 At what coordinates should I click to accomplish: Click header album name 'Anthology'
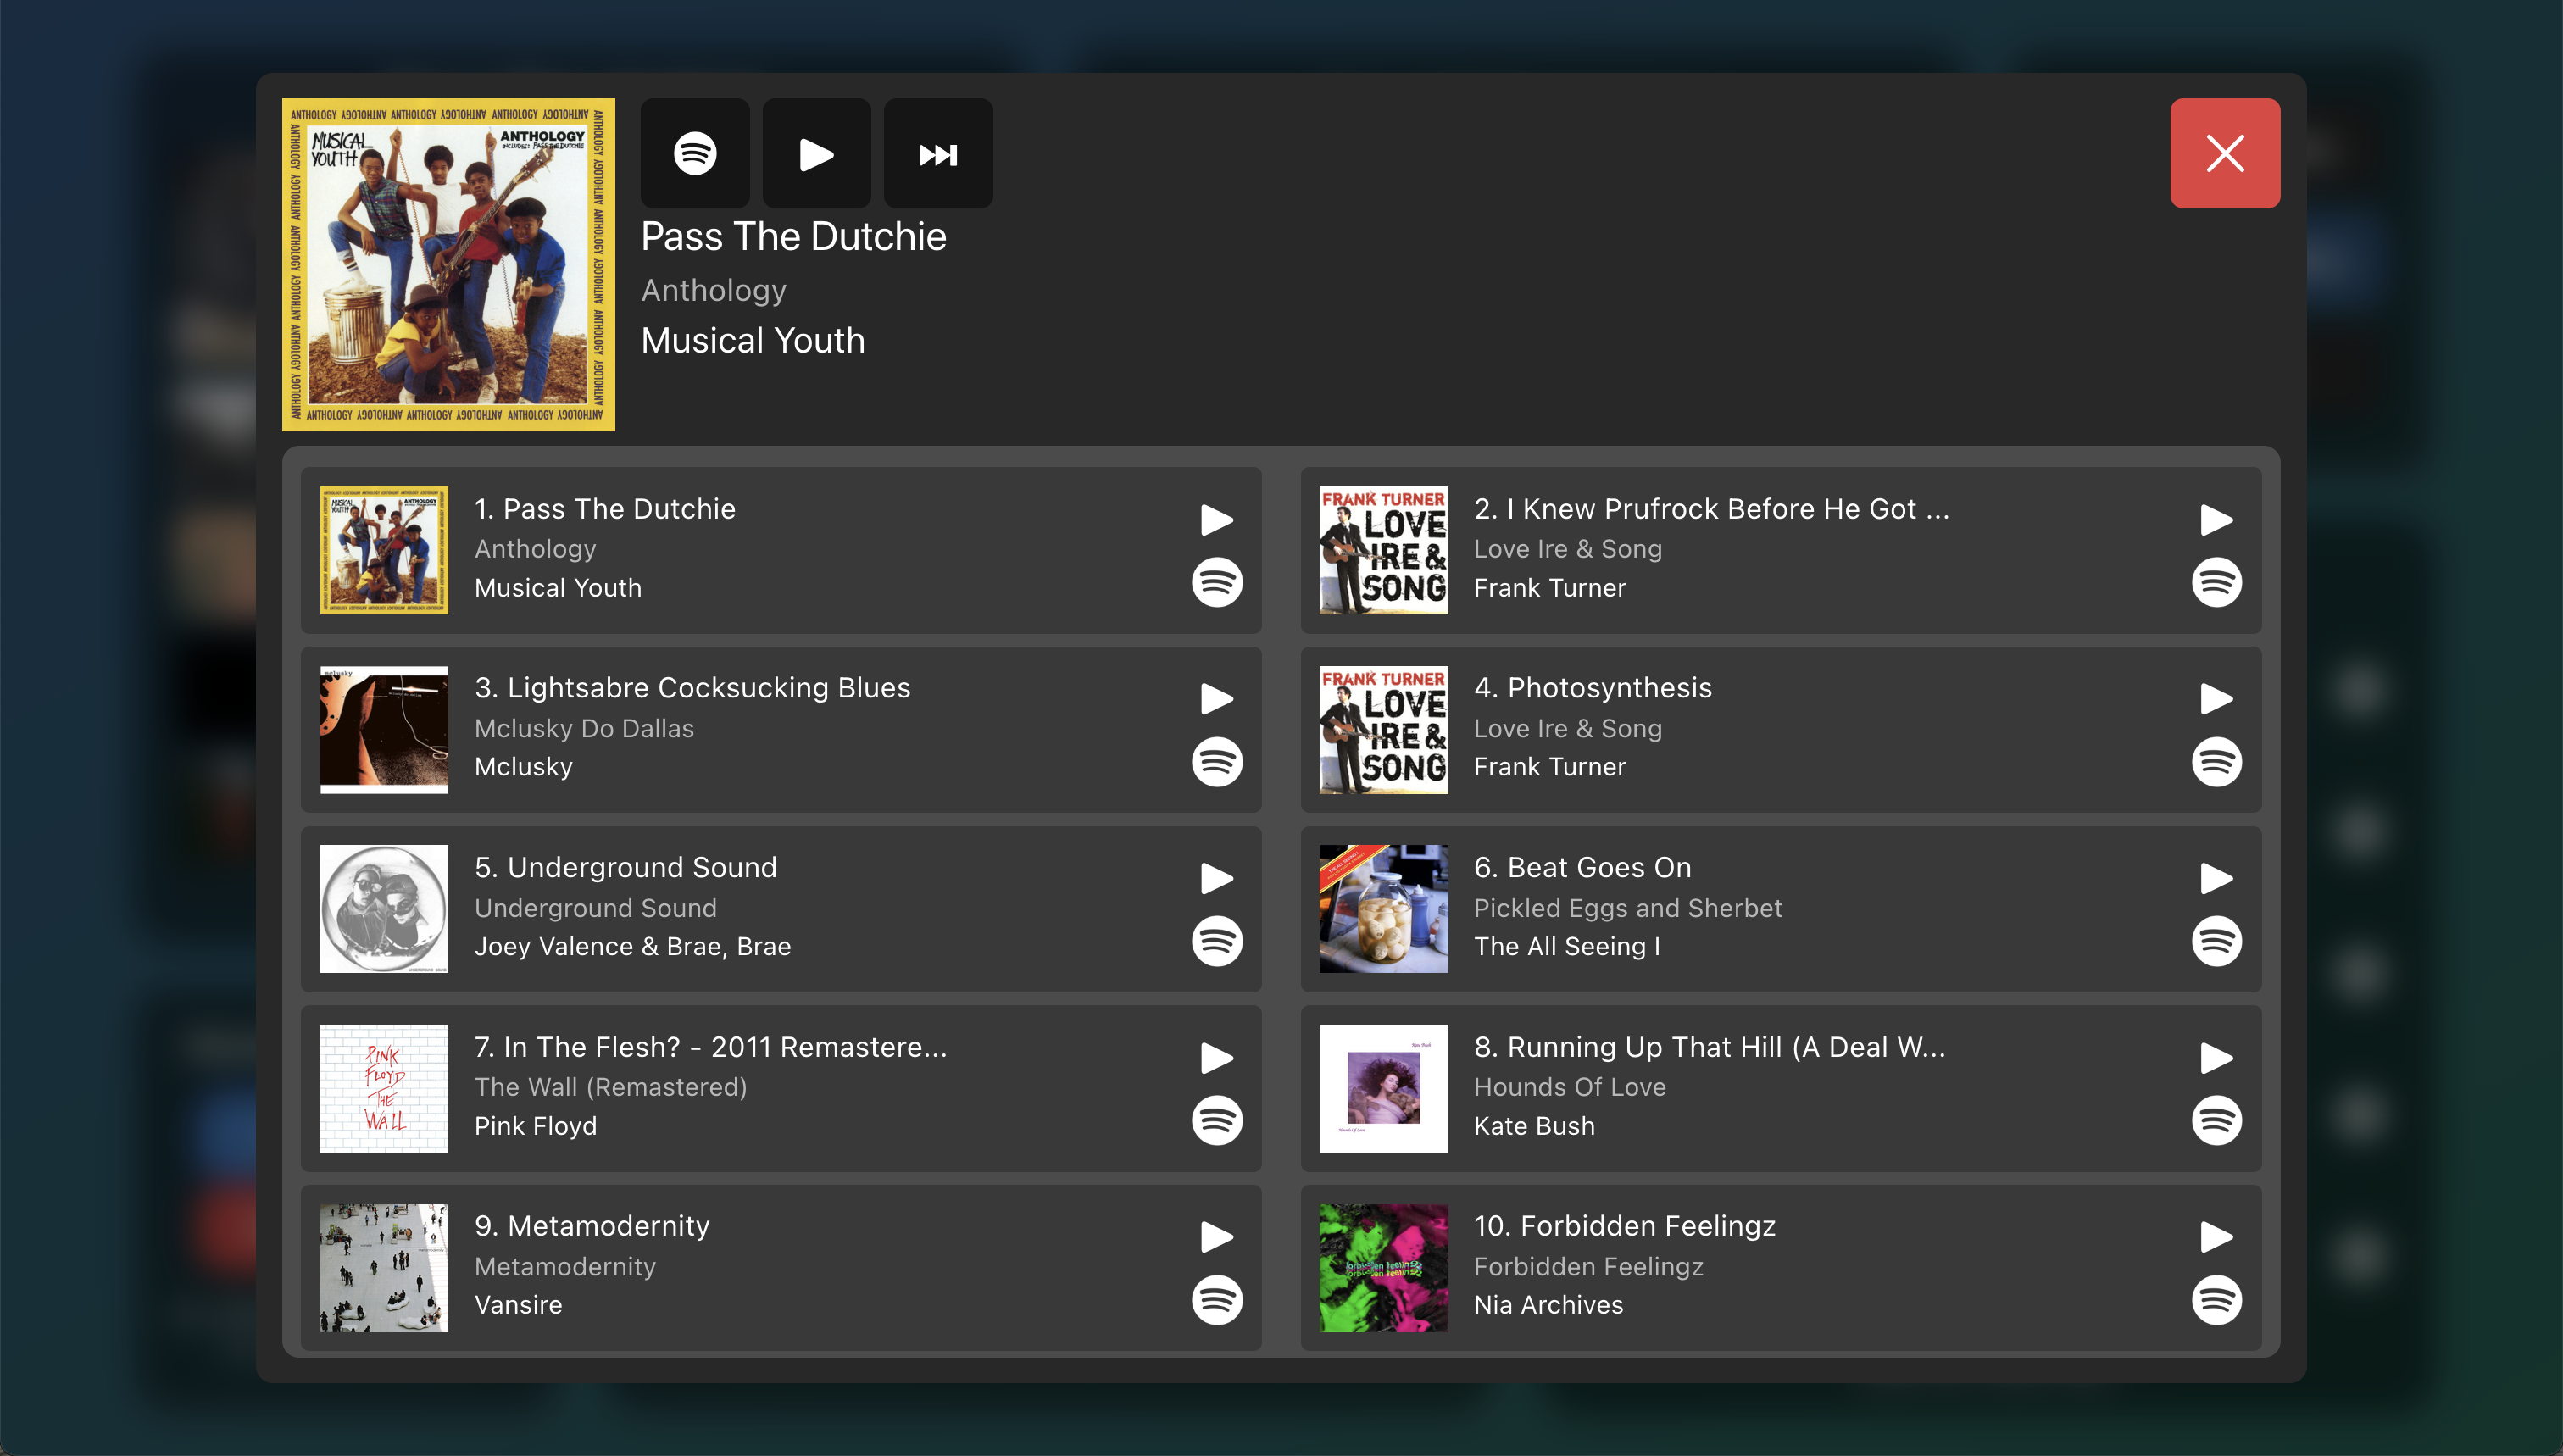(714, 290)
